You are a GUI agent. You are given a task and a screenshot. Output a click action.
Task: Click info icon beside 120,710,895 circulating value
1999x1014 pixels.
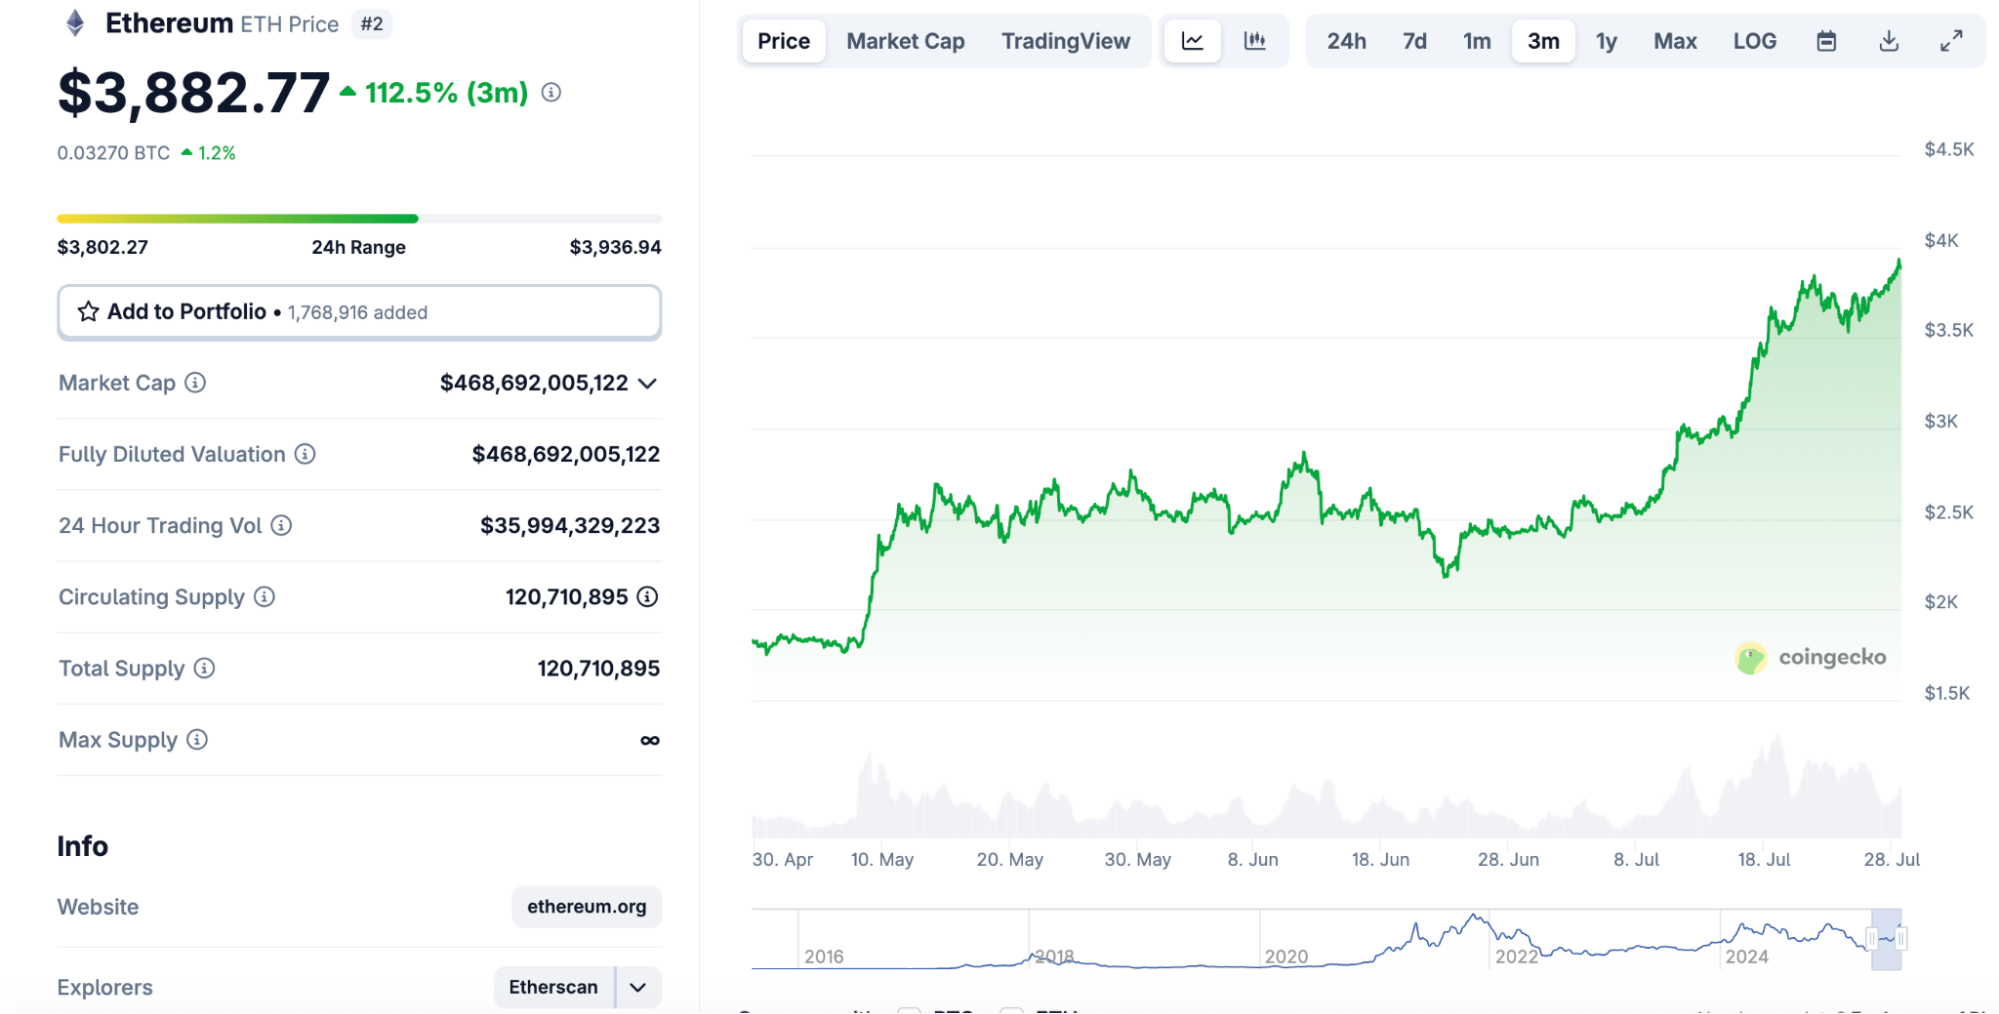click(648, 597)
